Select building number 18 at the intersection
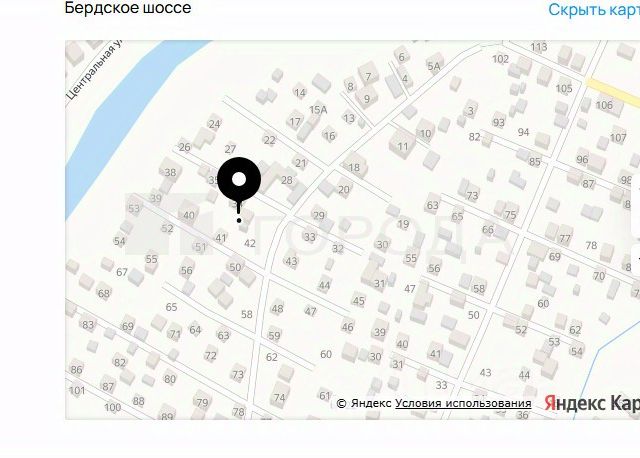 354,167
